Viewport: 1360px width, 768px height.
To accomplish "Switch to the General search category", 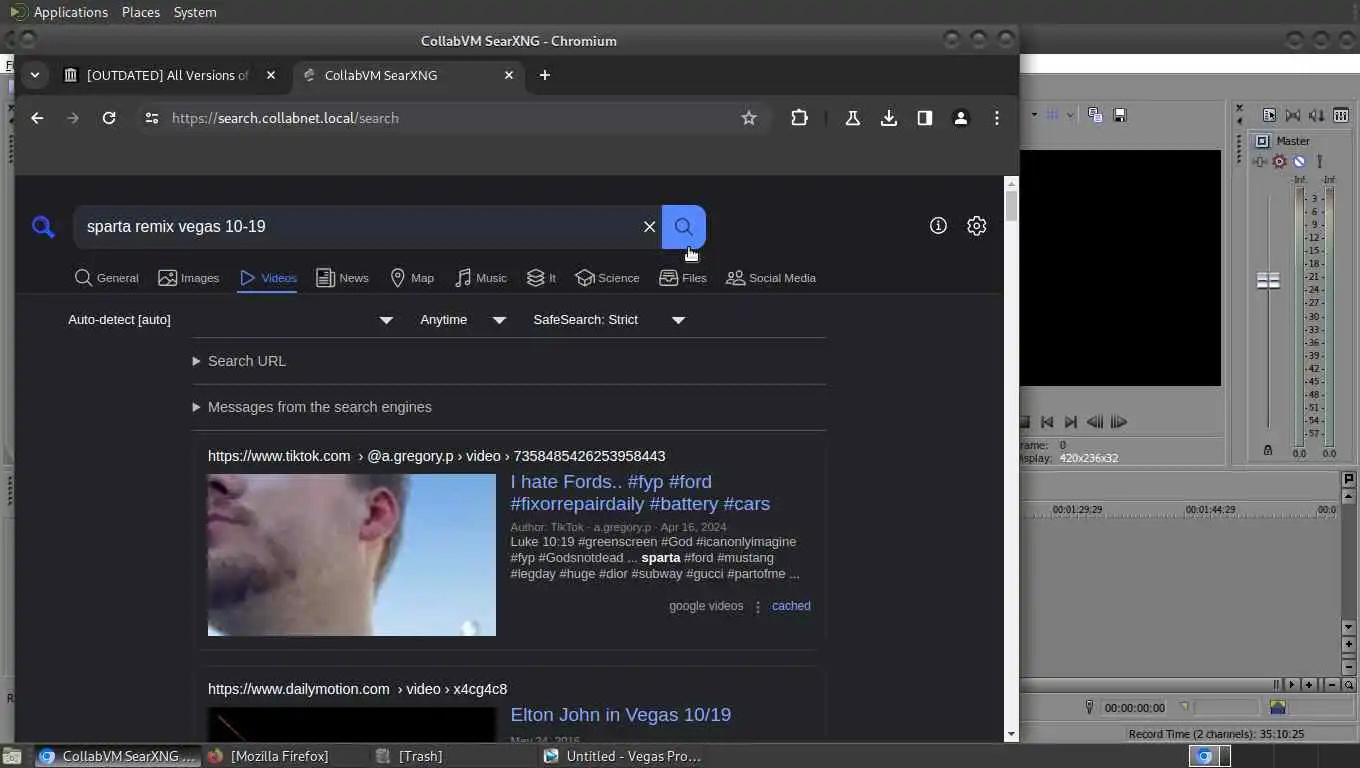I will click(107, 278).
